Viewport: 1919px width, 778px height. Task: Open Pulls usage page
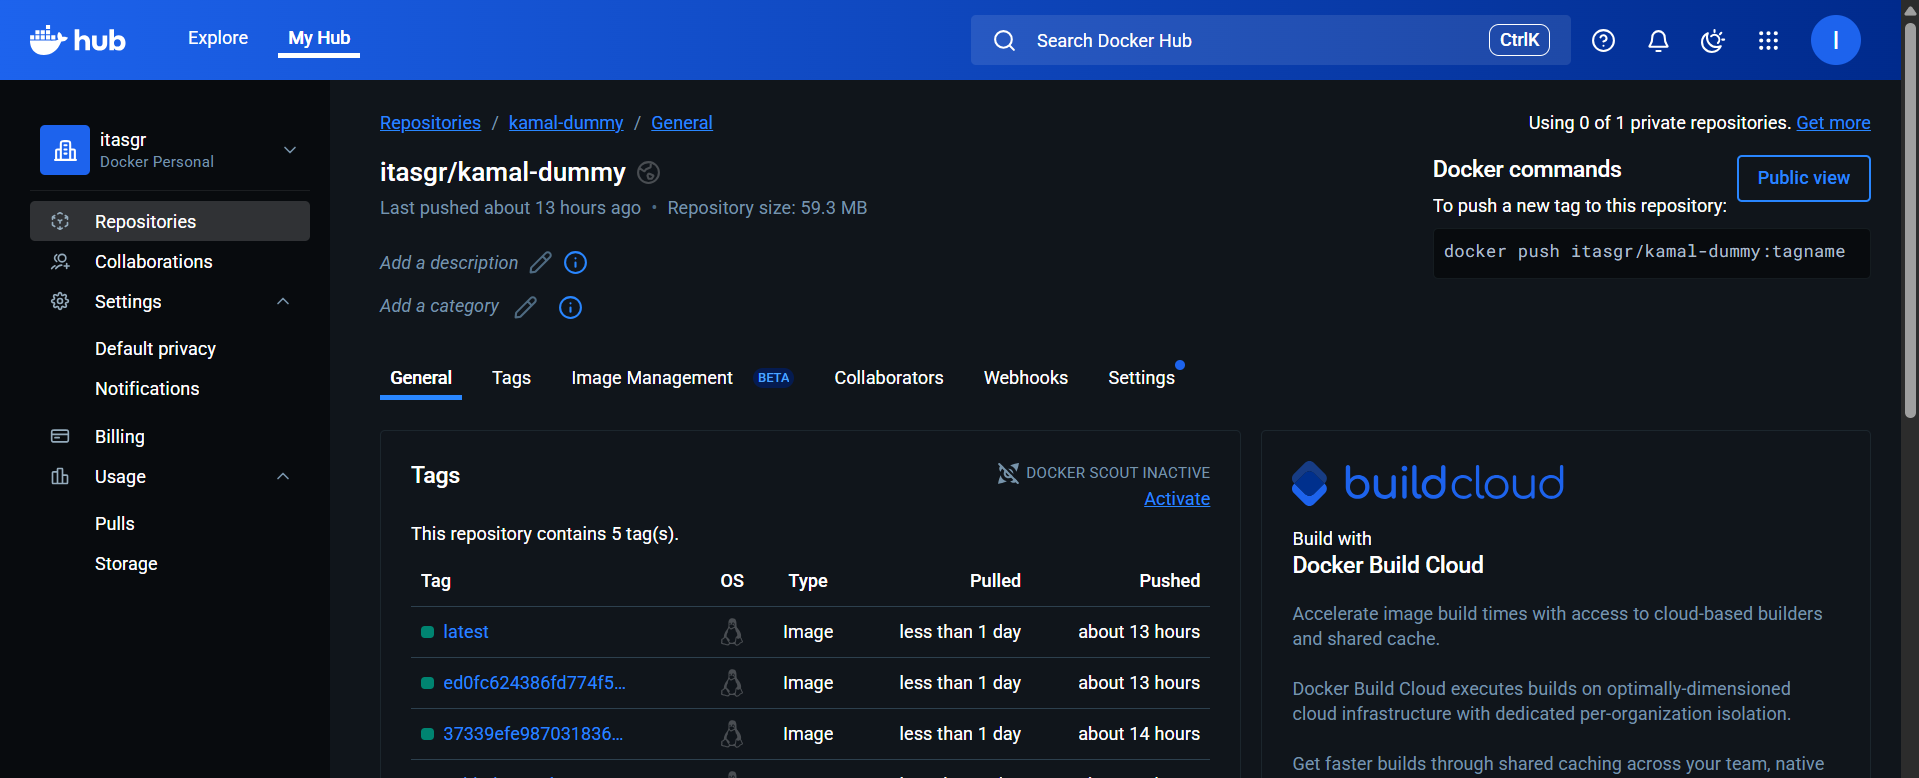click(115, 524)
